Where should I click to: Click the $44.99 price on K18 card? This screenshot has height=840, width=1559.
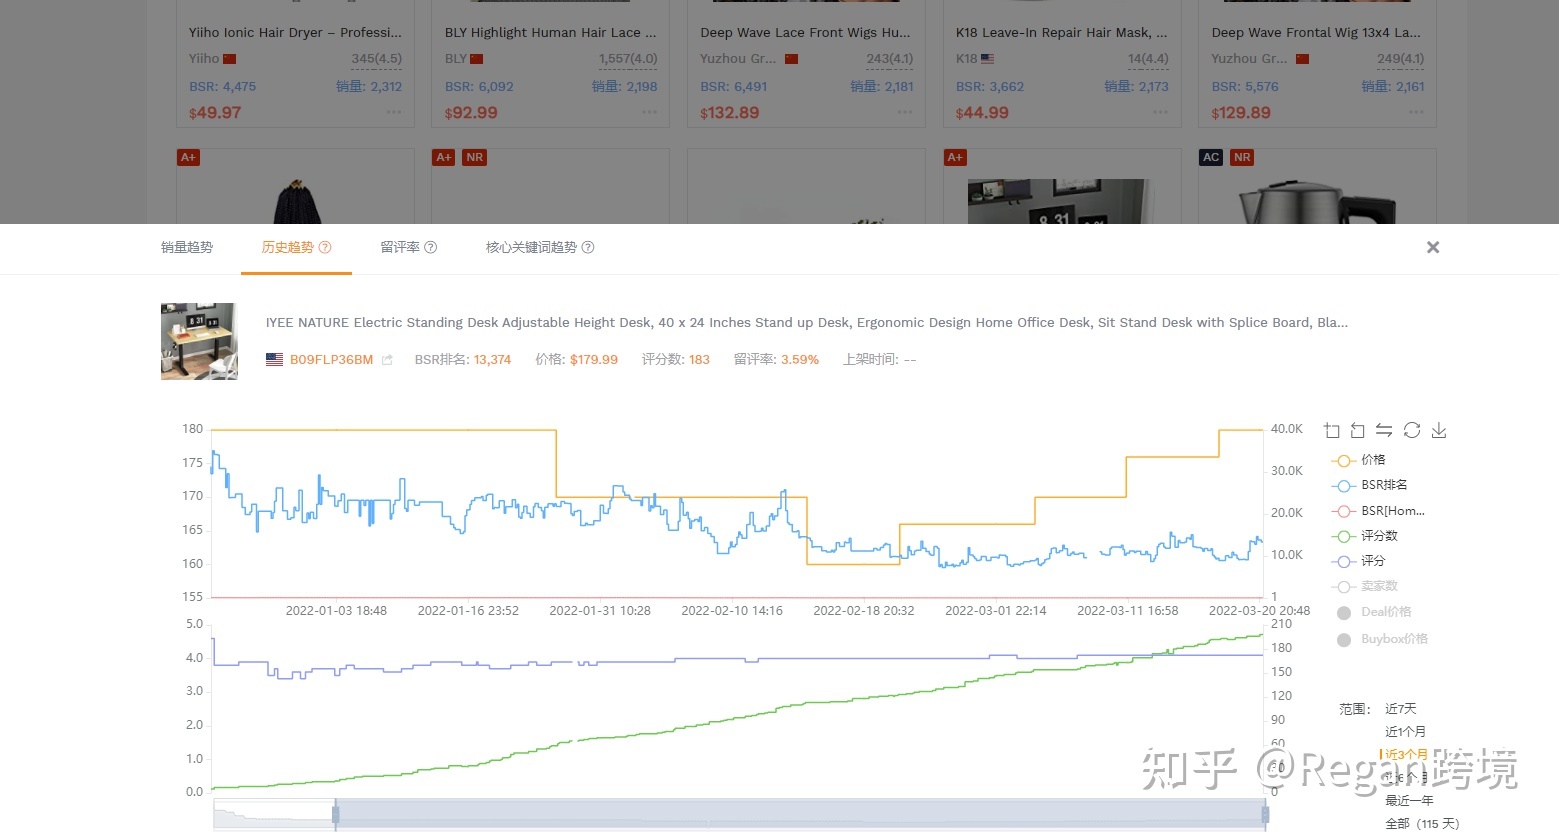point(982,113)
